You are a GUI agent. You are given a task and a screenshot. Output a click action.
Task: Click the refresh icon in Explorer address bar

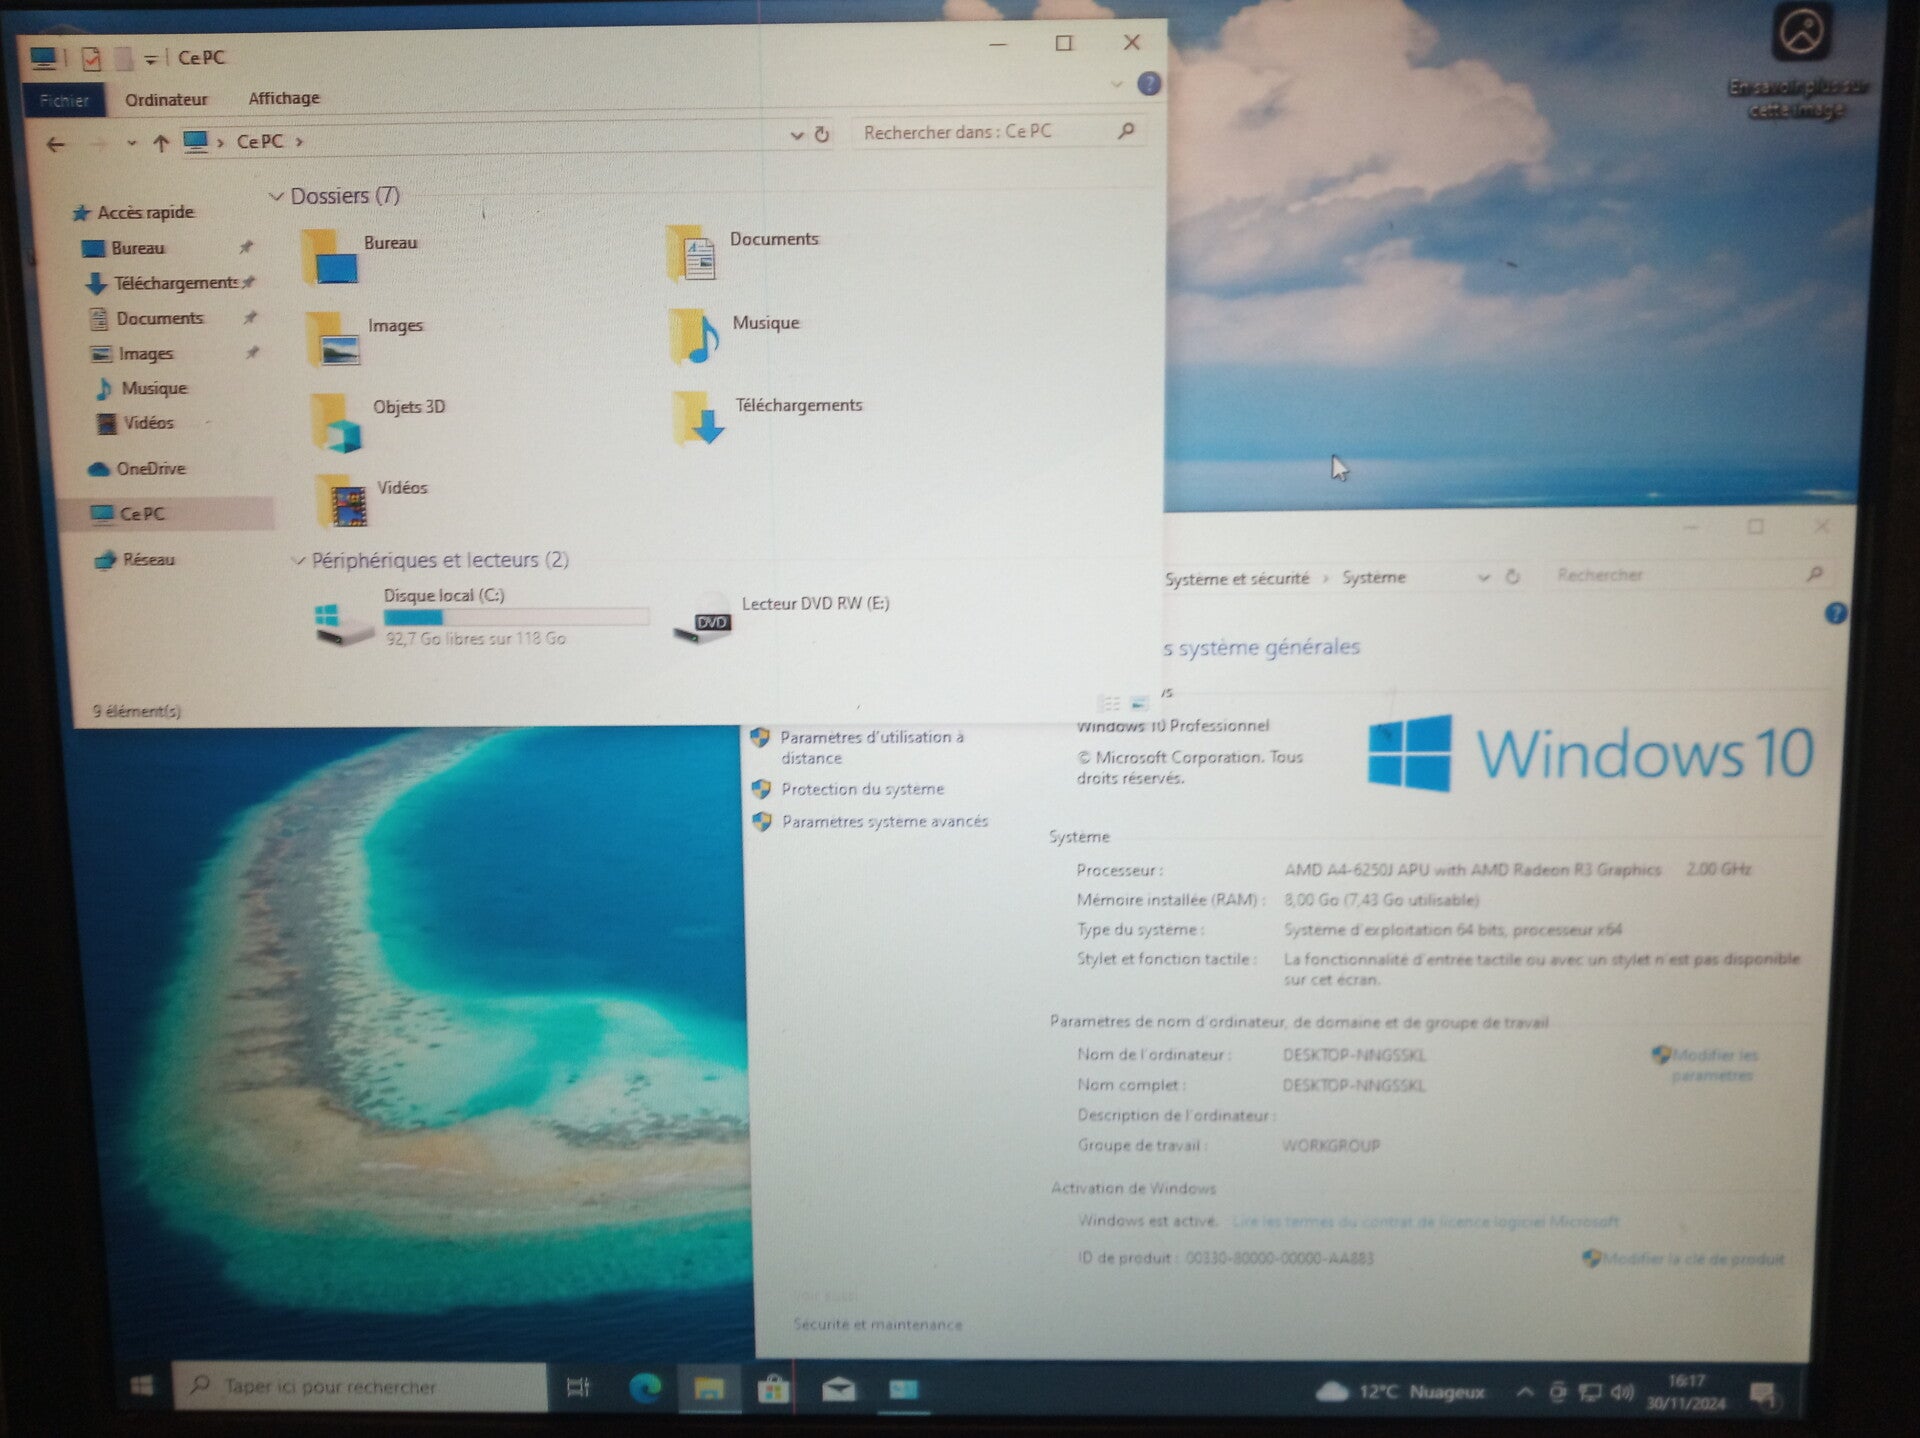coord(822,134)
